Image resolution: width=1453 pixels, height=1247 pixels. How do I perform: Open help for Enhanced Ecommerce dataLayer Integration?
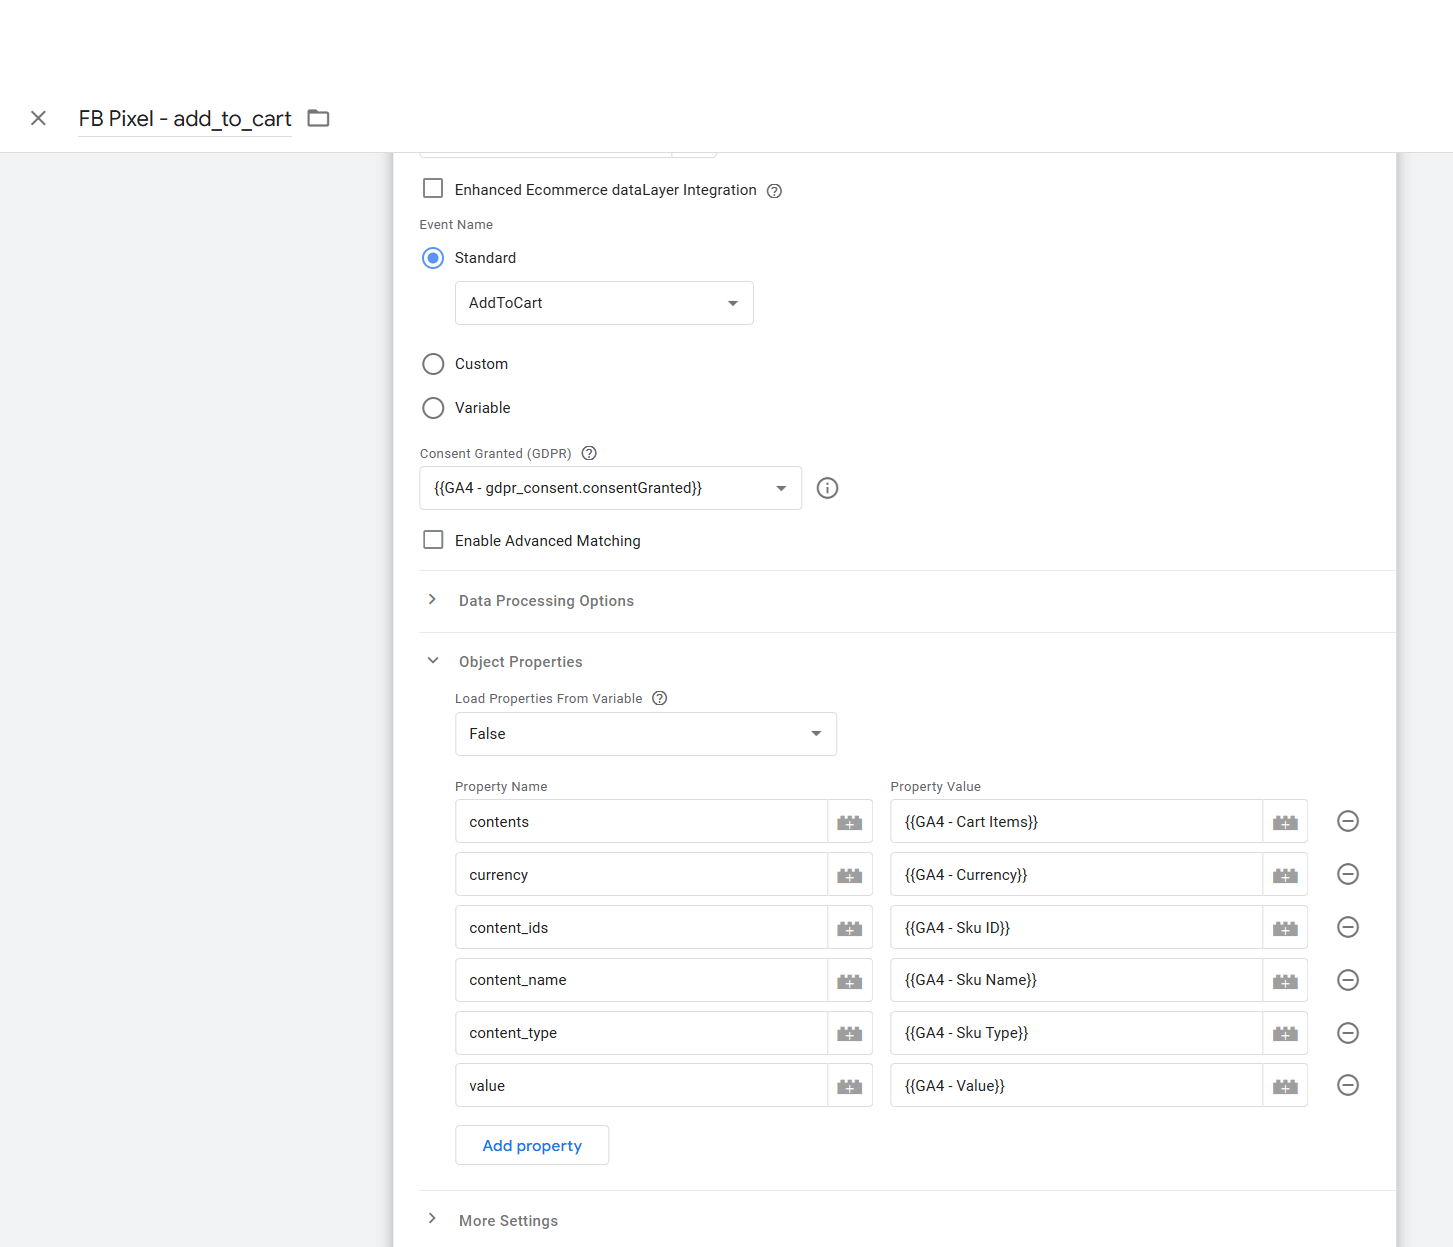pos(774,191)
